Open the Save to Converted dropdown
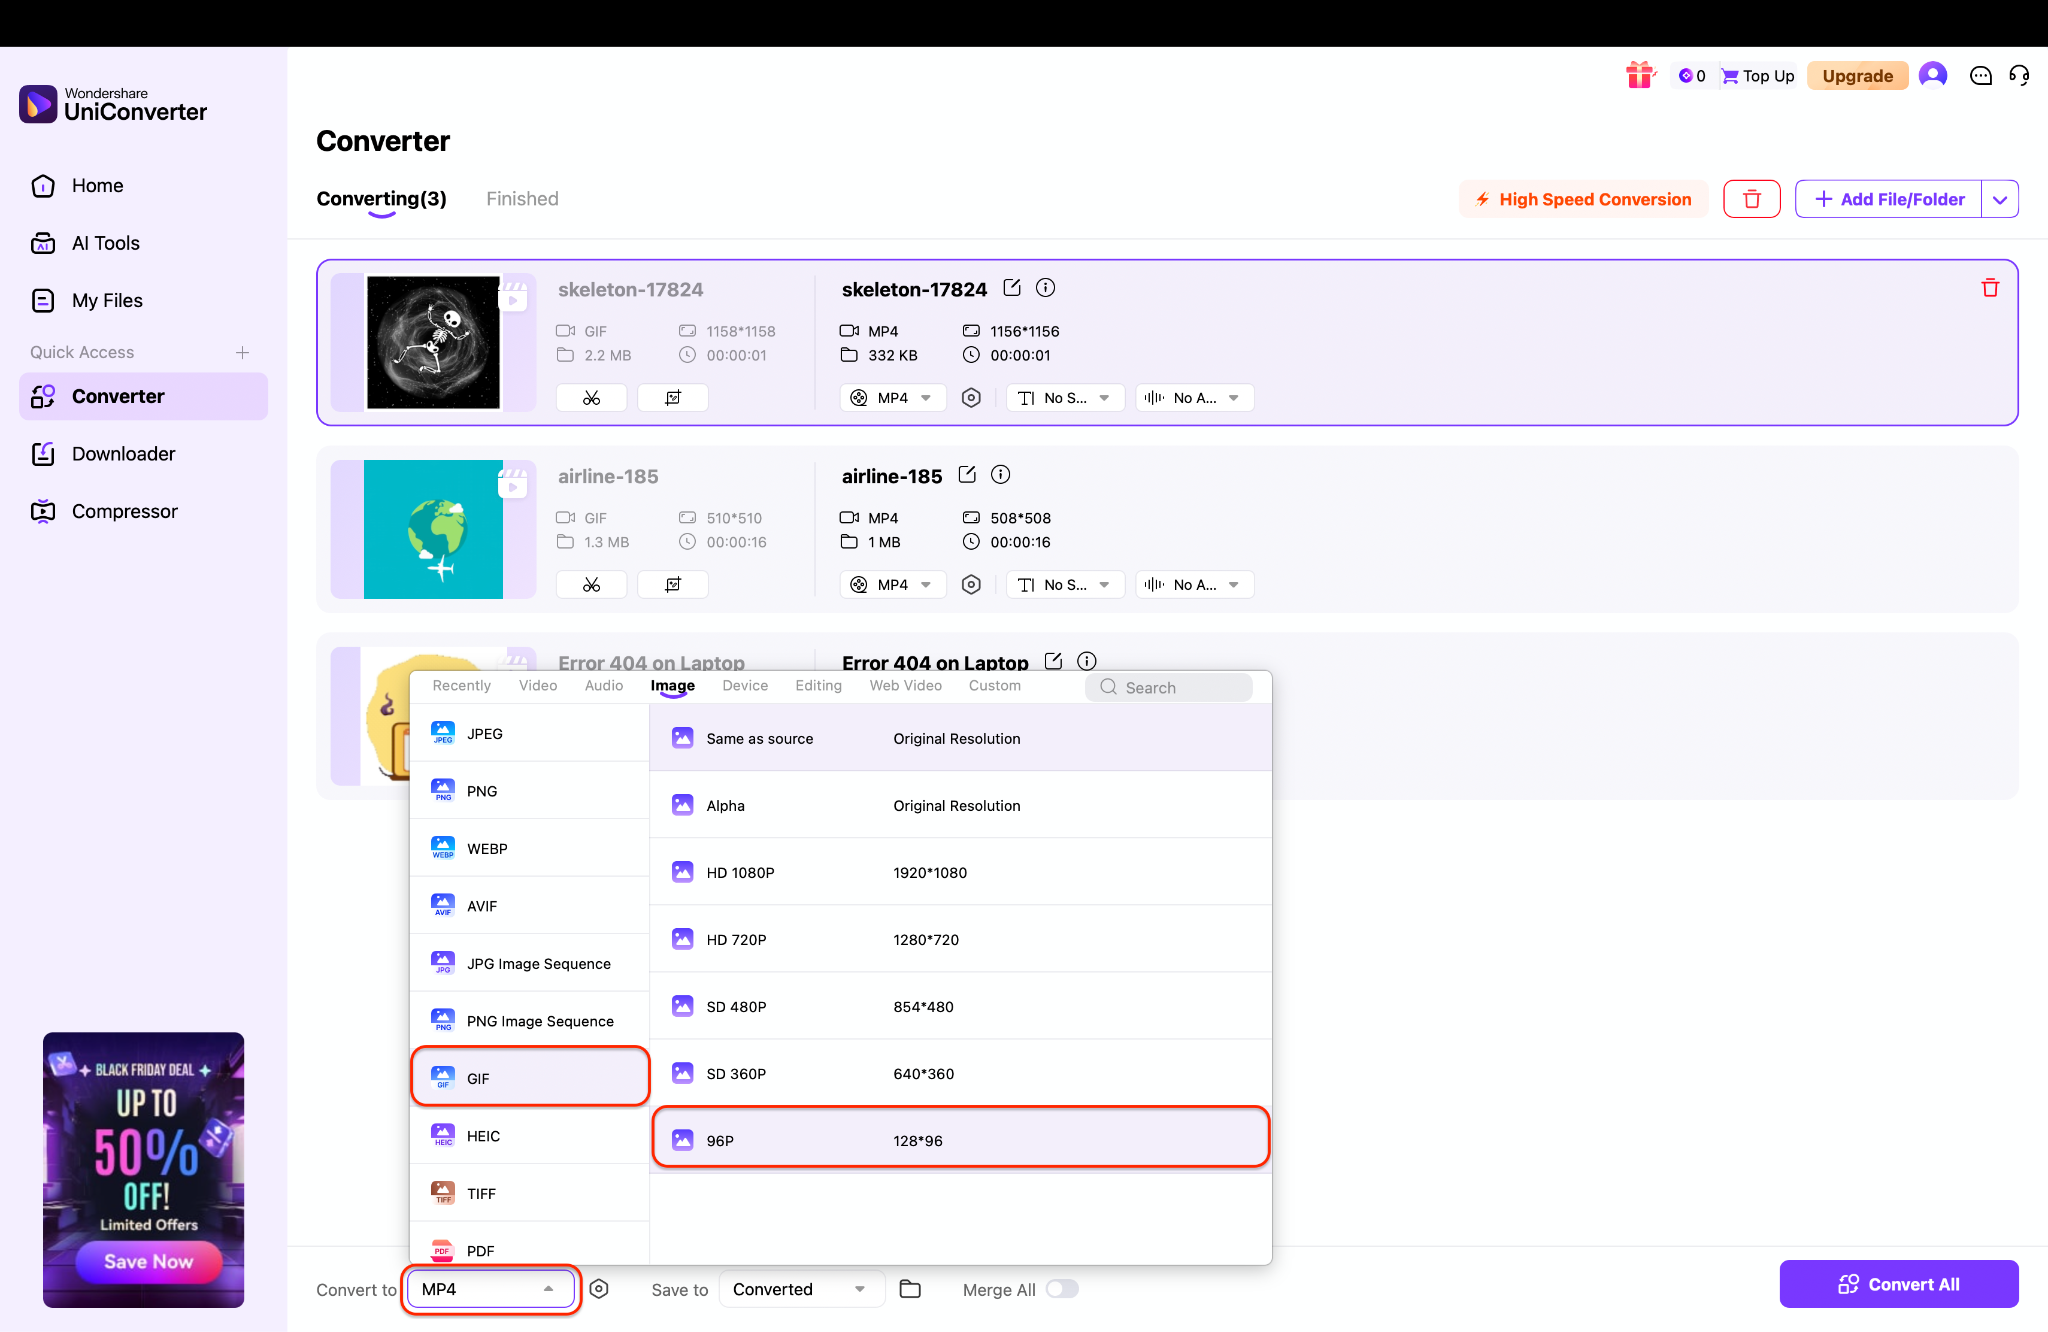Image resolution: width=2048 pixels, height=1332 pixels. click(800, 1289)
